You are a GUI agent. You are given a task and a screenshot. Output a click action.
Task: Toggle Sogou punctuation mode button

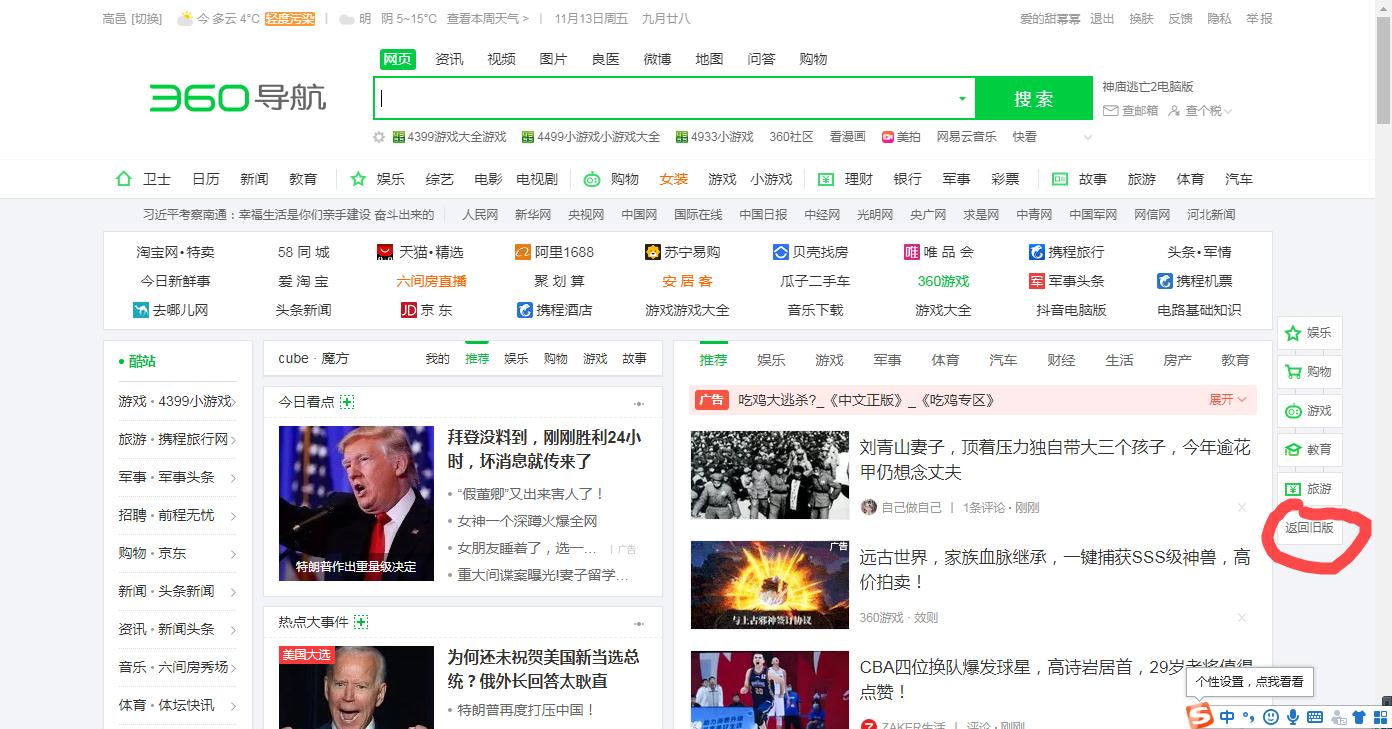pos(1249,717)
